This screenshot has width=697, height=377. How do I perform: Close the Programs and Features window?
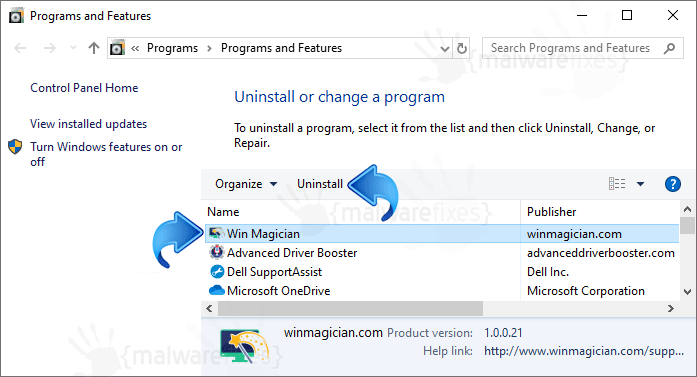673,16
